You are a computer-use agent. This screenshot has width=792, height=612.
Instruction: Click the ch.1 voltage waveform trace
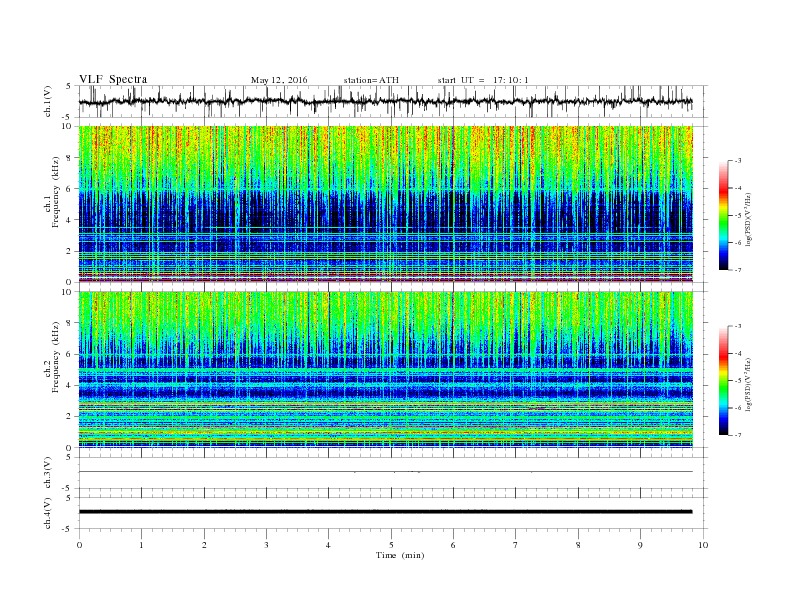coord(385,101)
